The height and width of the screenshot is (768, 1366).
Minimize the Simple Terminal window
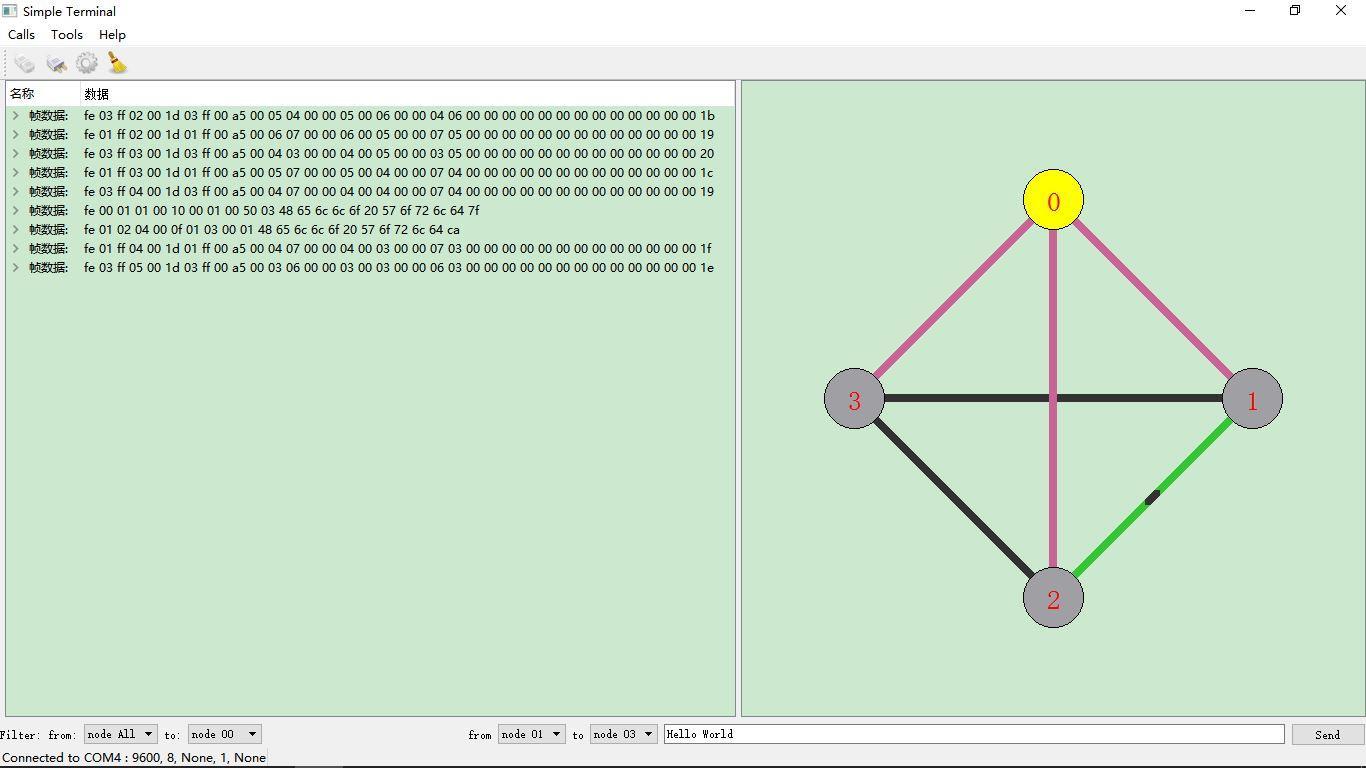point(1249,11)
